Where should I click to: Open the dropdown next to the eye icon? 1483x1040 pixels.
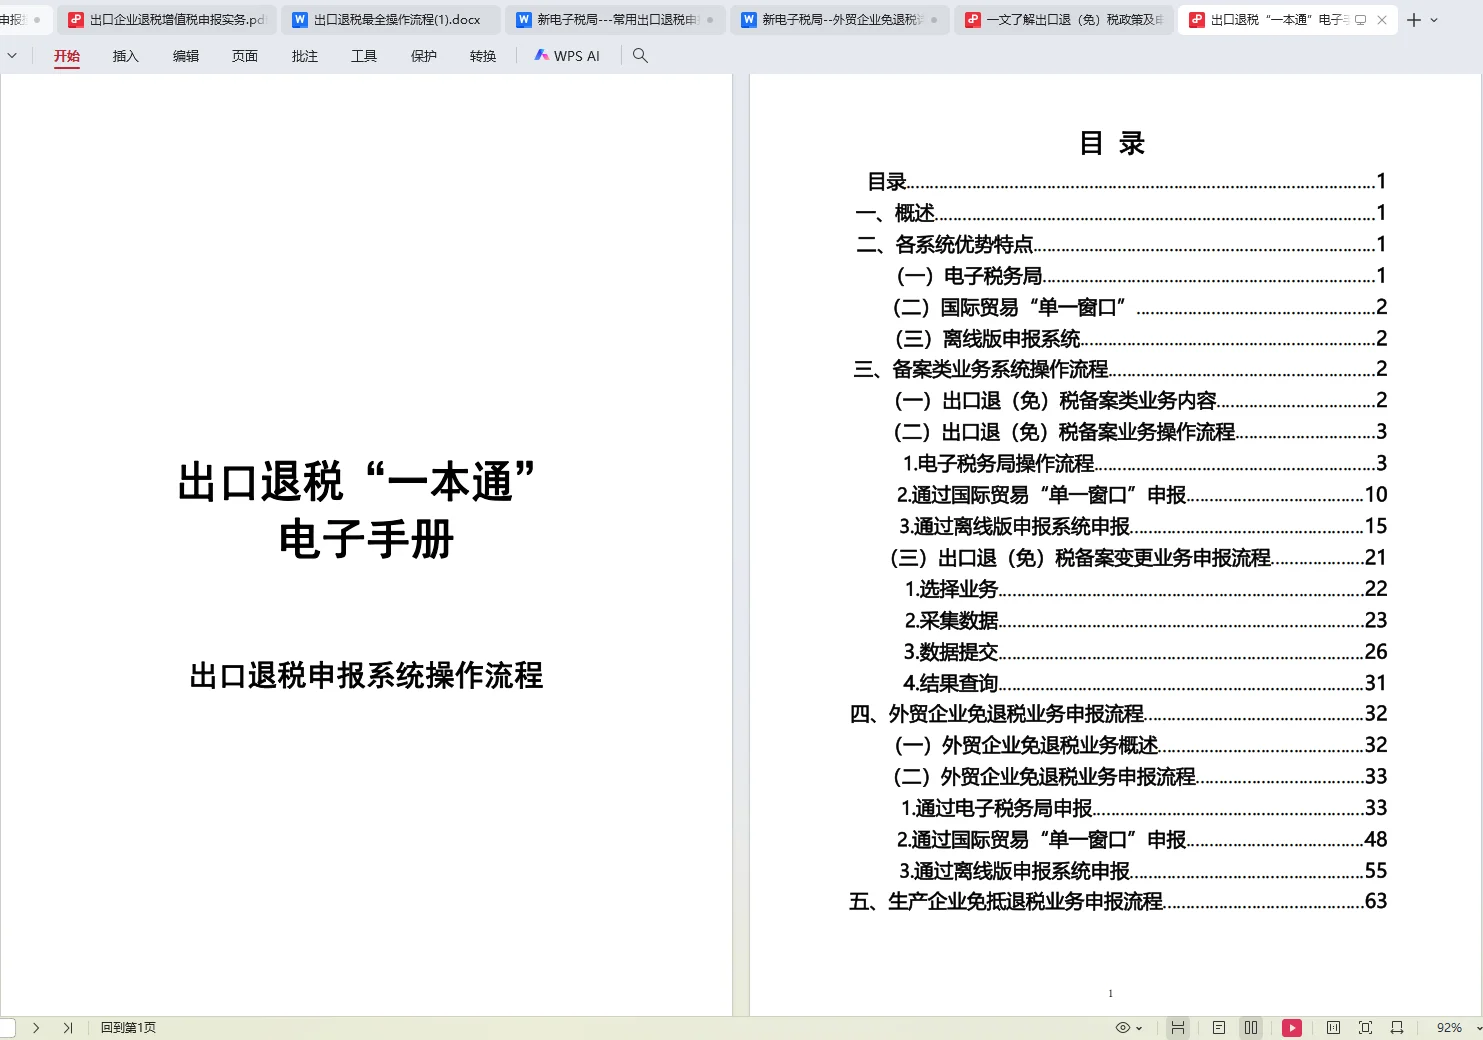pyautogui.click(x=1138, y=1027)
